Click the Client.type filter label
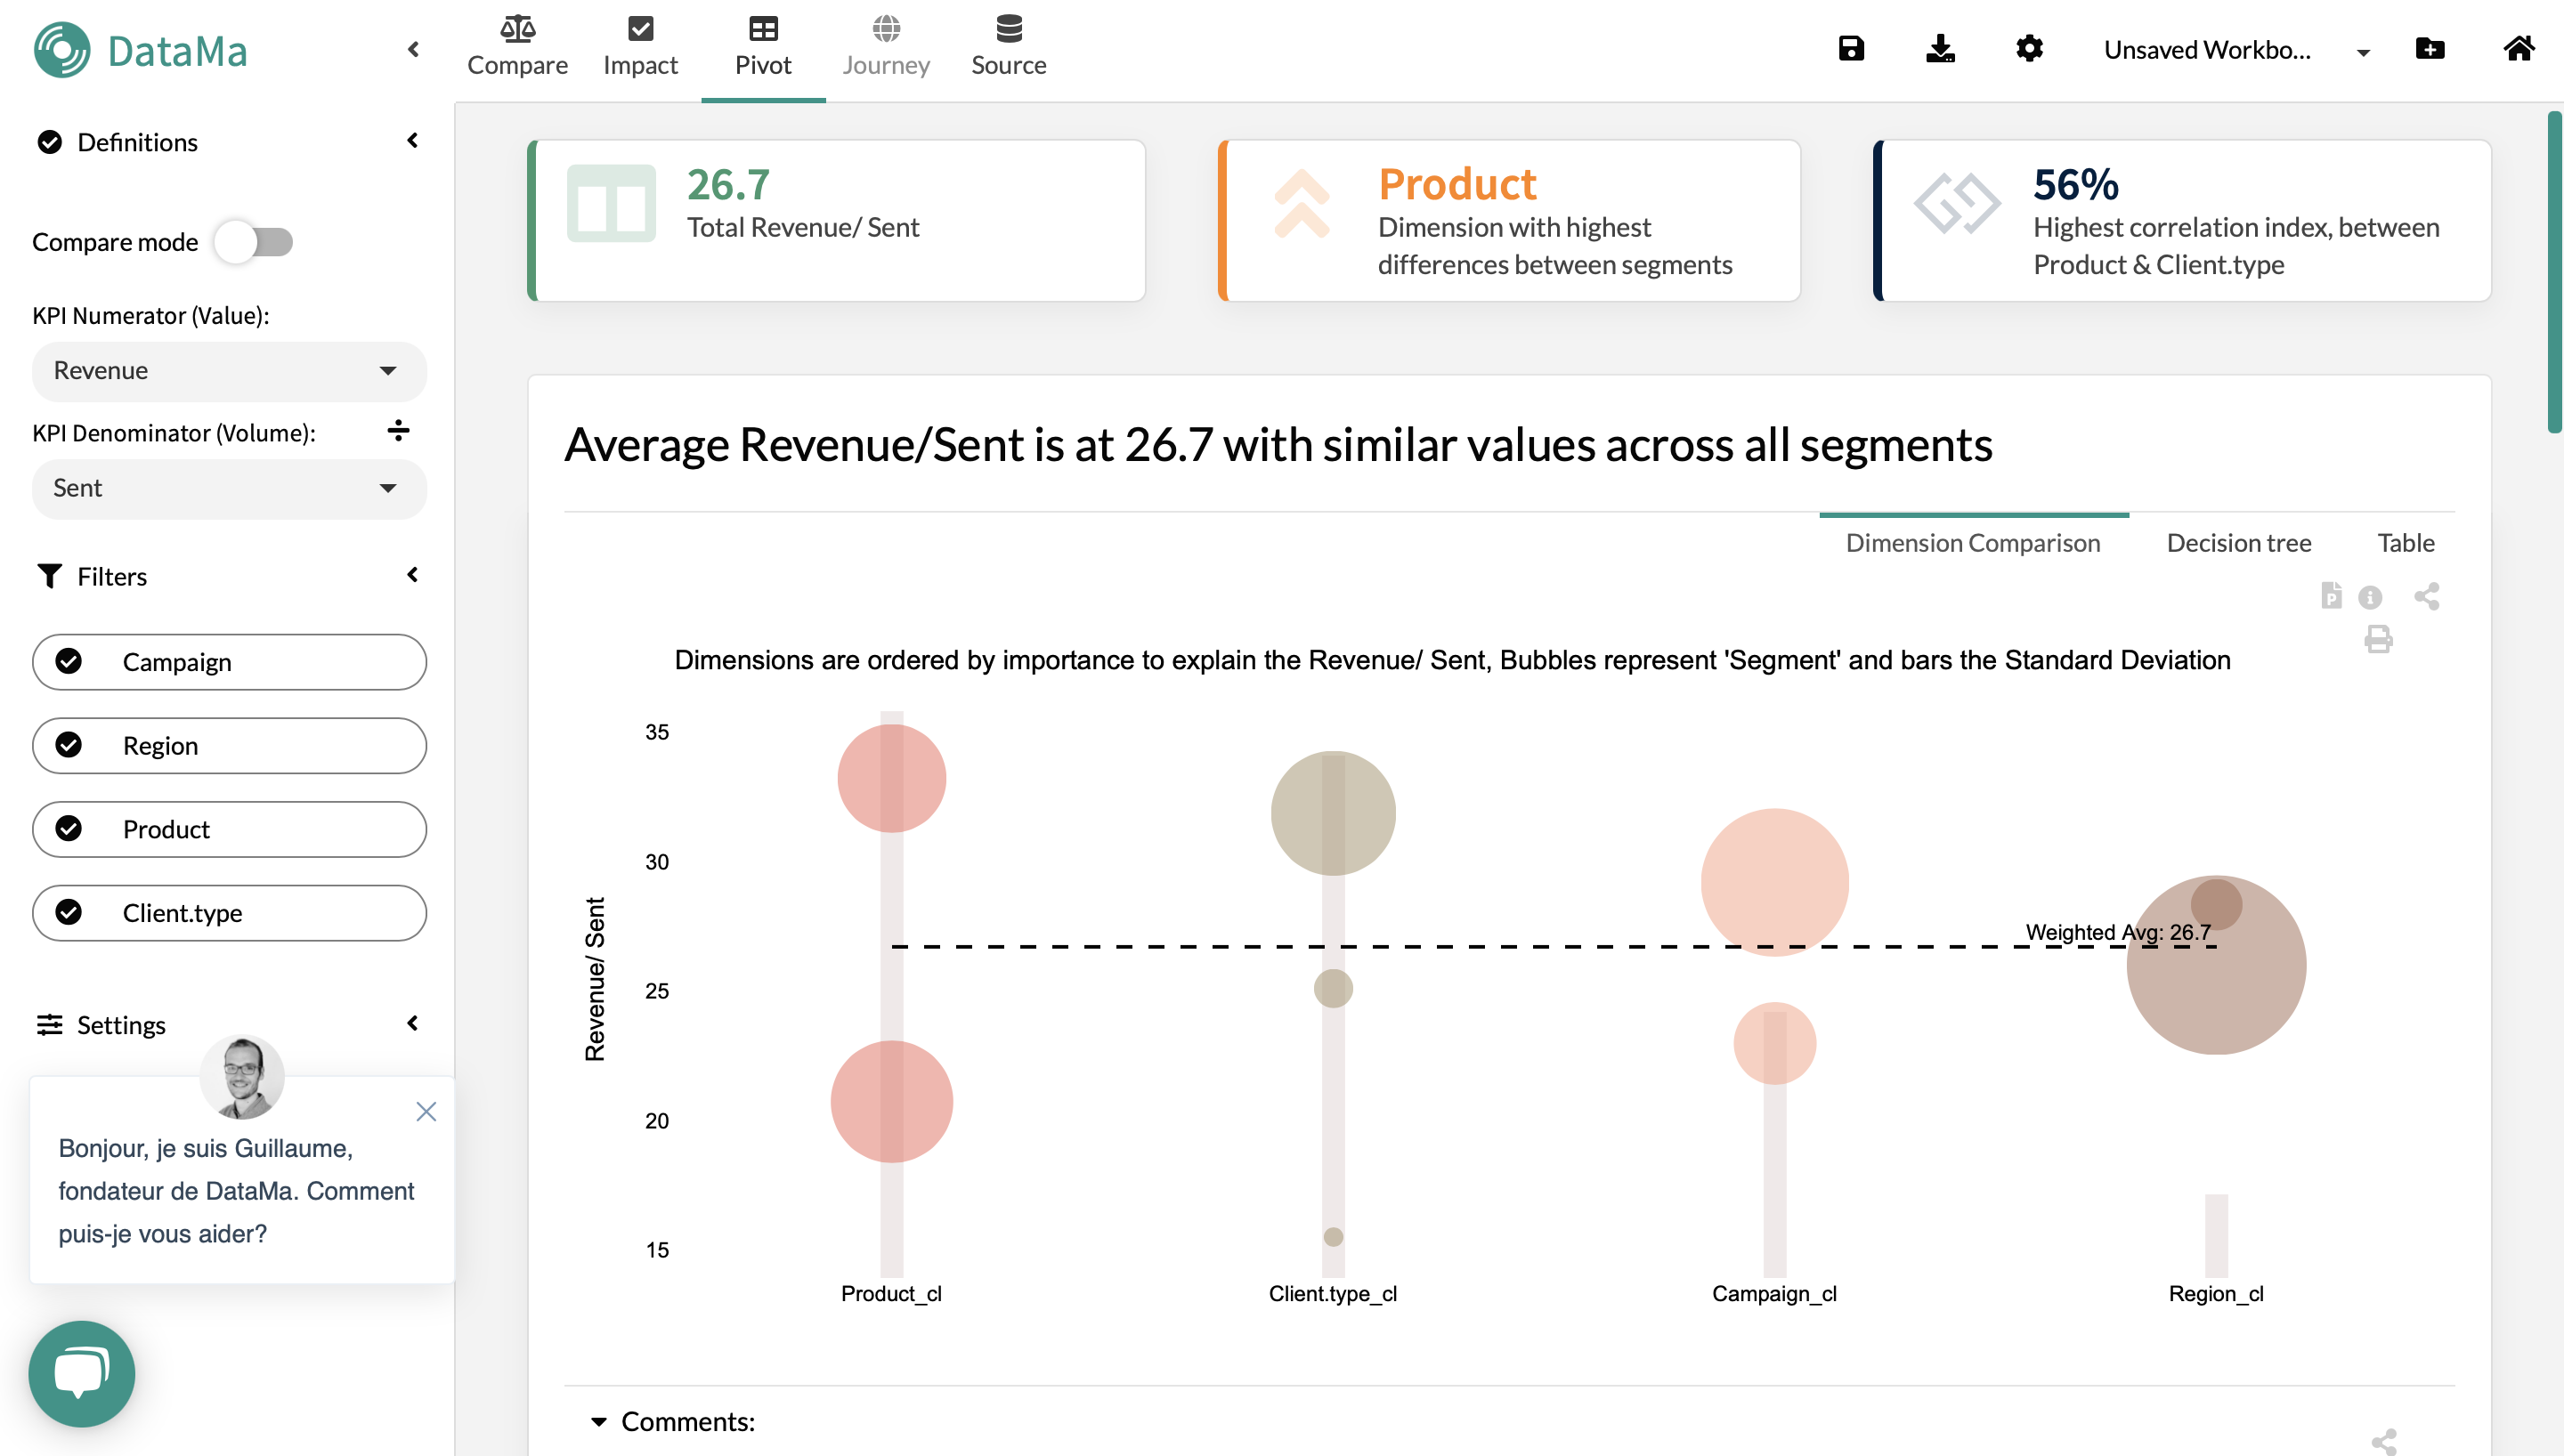The height and width of the screenshot is (1456, 2564). click(x=182, y=913)
